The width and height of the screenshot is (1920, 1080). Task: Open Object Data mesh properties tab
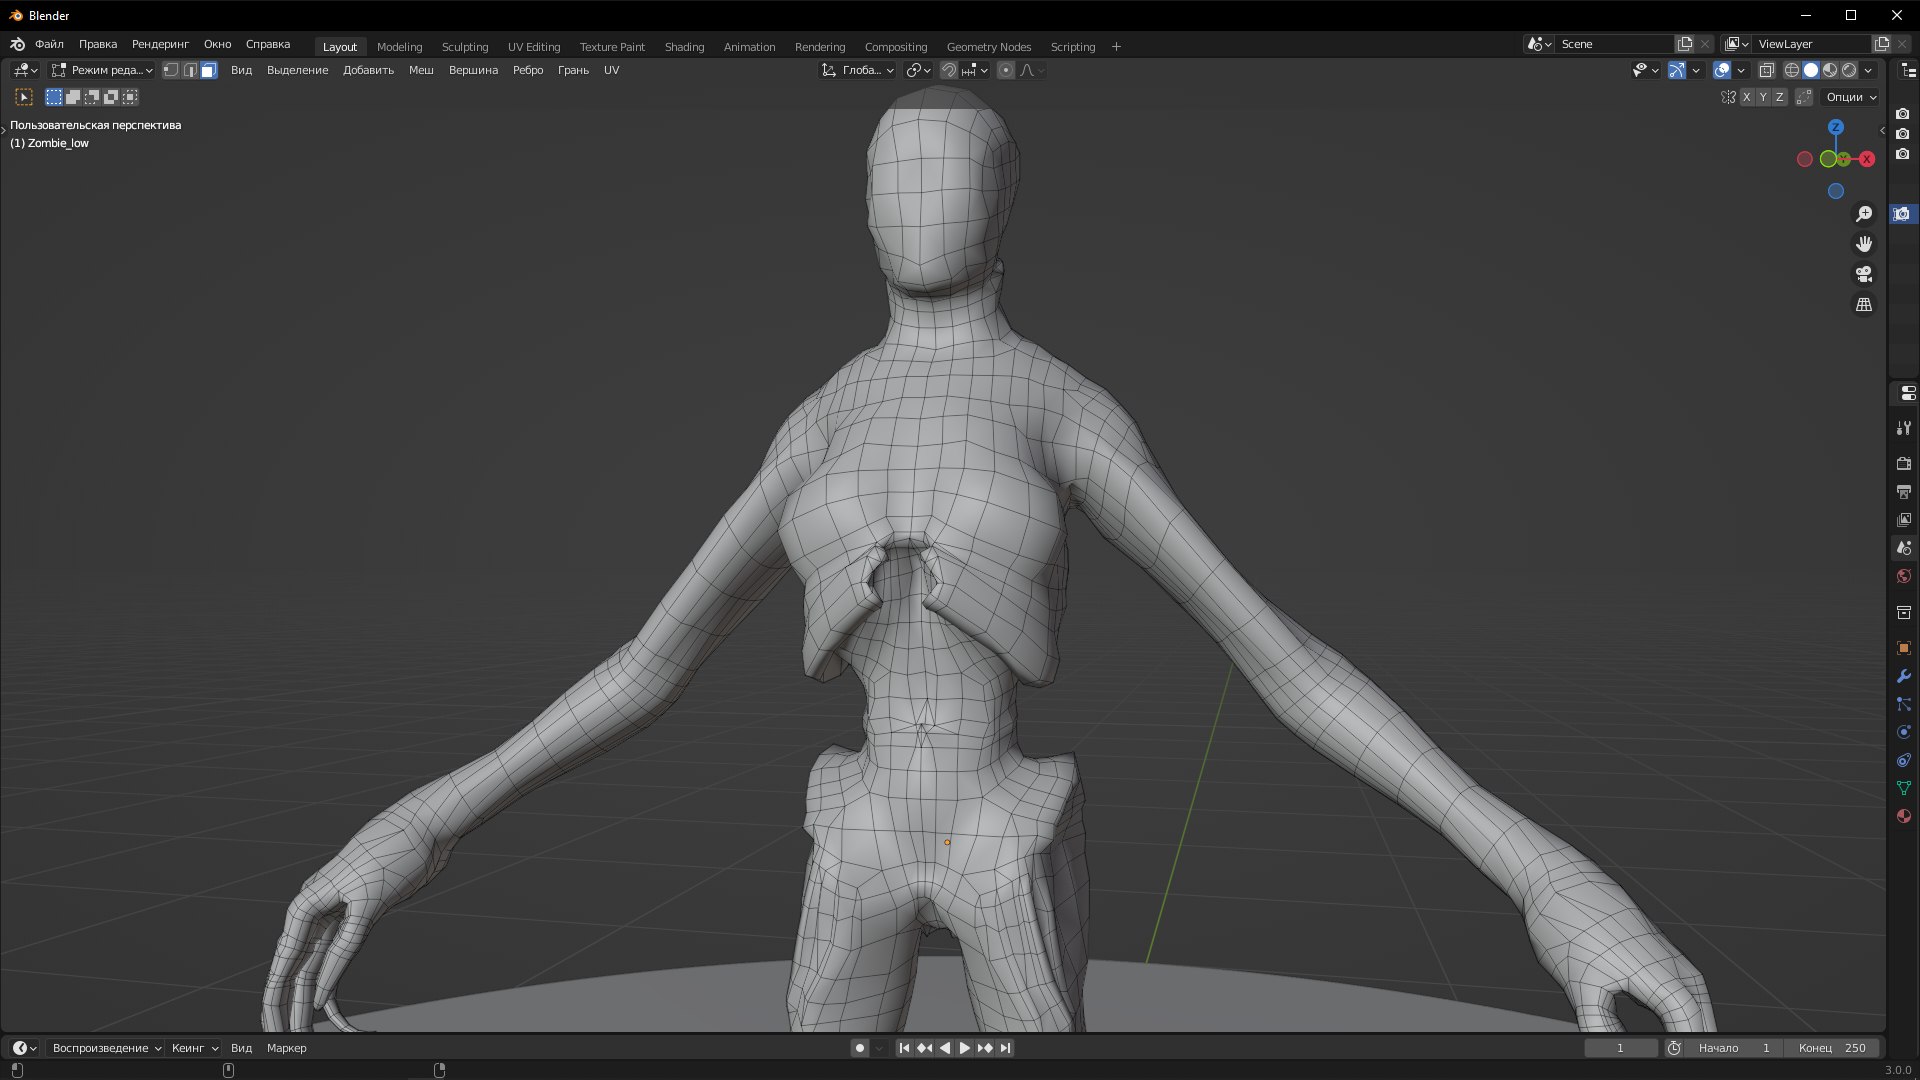[1904, 788]
